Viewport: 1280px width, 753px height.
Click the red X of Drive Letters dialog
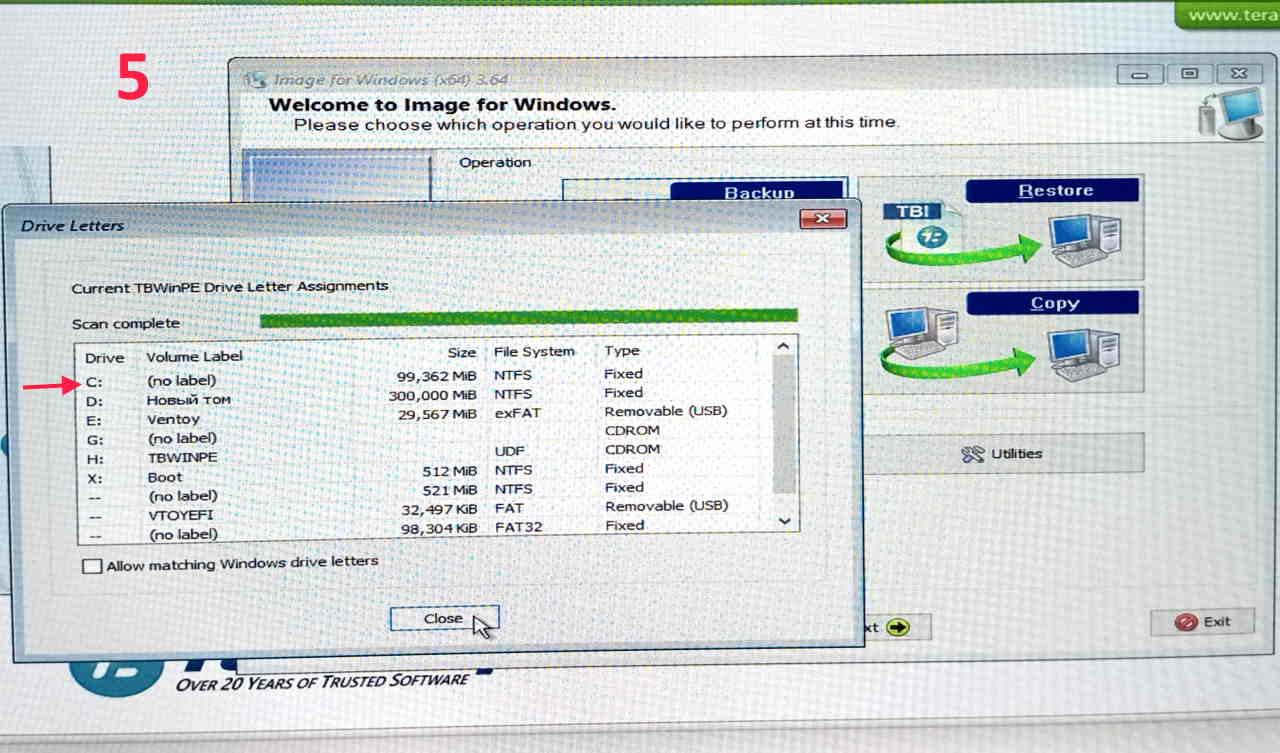[823, 218]
